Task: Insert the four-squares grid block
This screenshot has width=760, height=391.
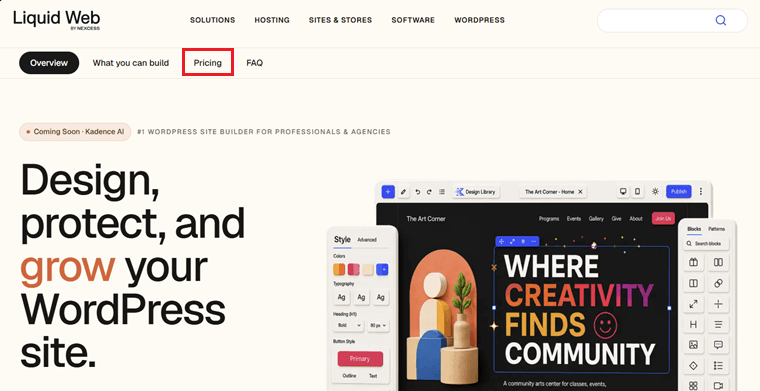Action: (x=694, y=385)
